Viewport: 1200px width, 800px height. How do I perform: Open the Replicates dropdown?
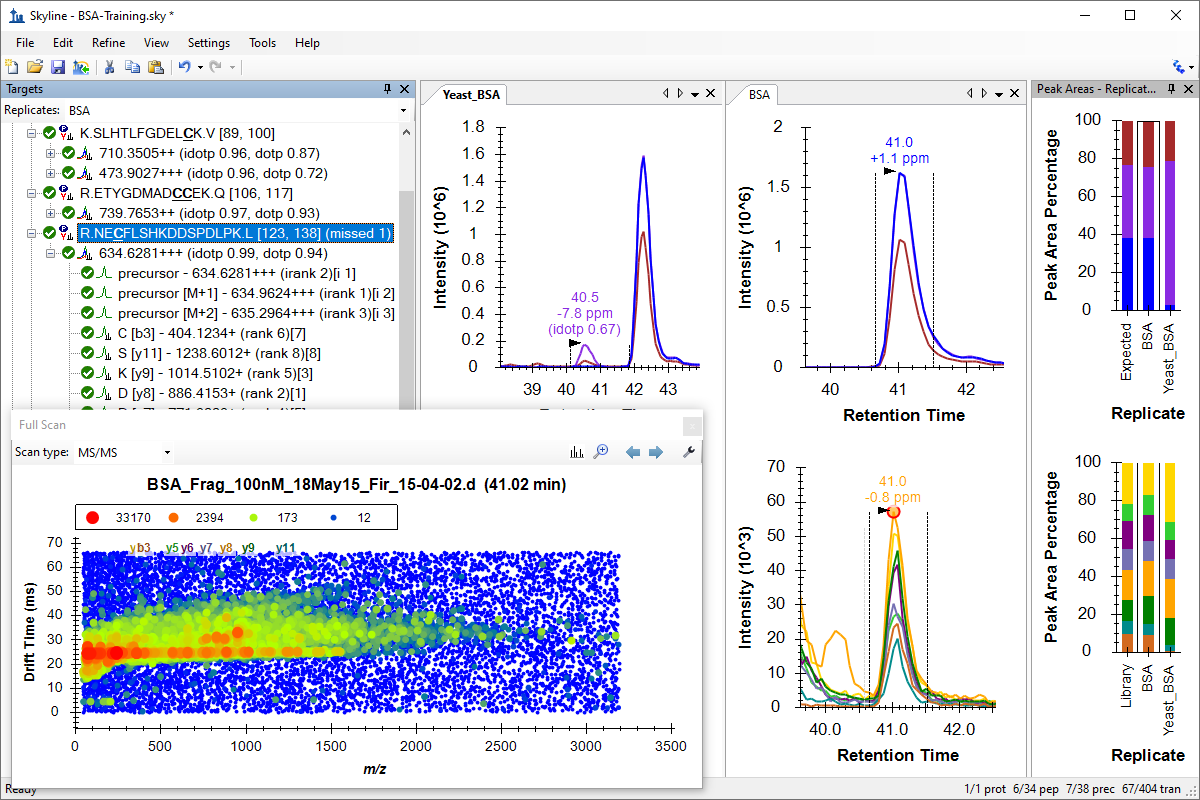[403, 110]
